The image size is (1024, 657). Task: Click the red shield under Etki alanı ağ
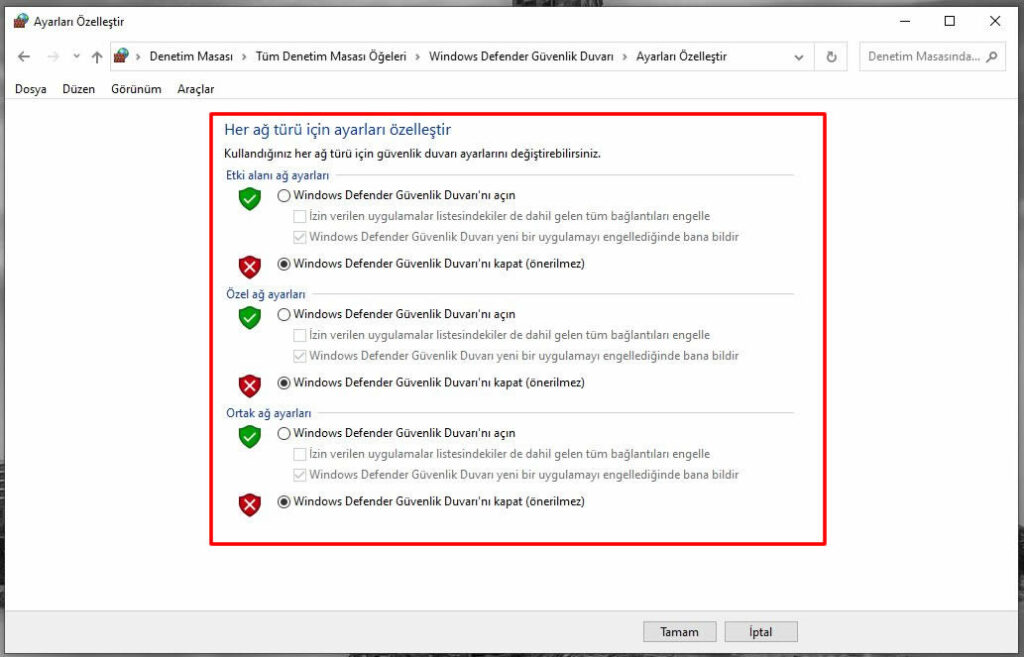pyautogui.click(x=249, y=267)
